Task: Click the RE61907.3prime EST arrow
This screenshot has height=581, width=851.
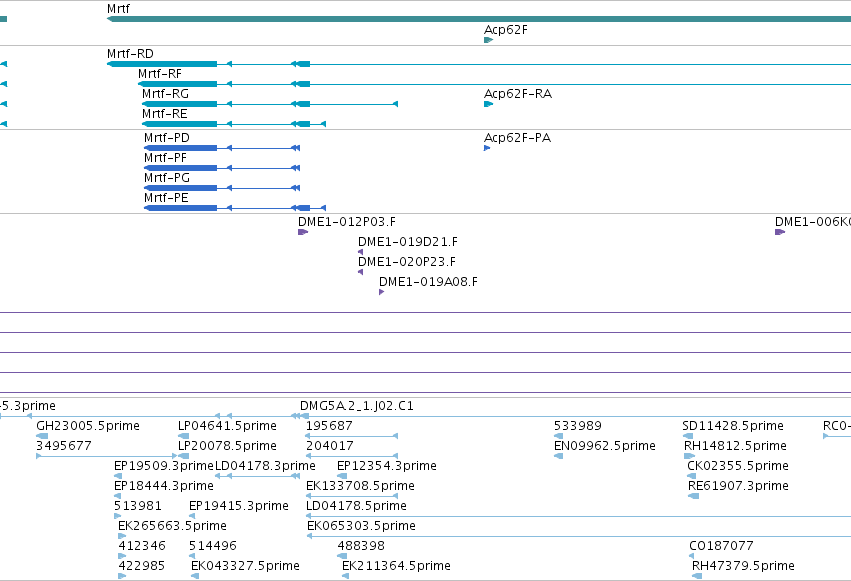Action: tap(694, 496)
